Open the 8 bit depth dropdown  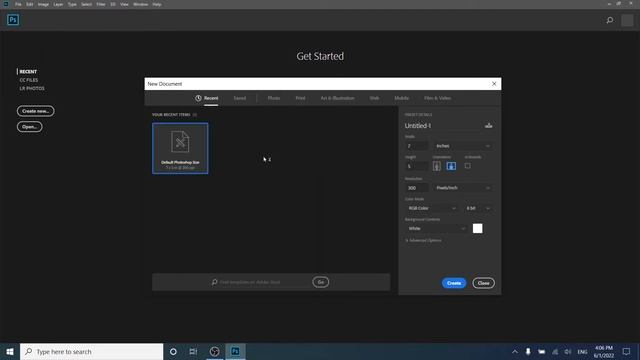point(478,208)
